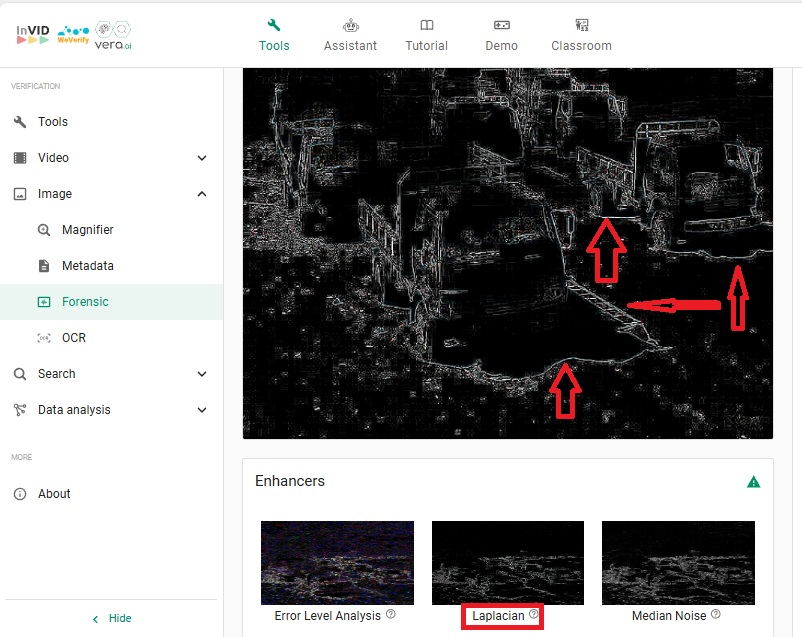The width and height of the screenshot is (802, 637).
Task: Click the InVID logo in the header
Action: [35, 31]
